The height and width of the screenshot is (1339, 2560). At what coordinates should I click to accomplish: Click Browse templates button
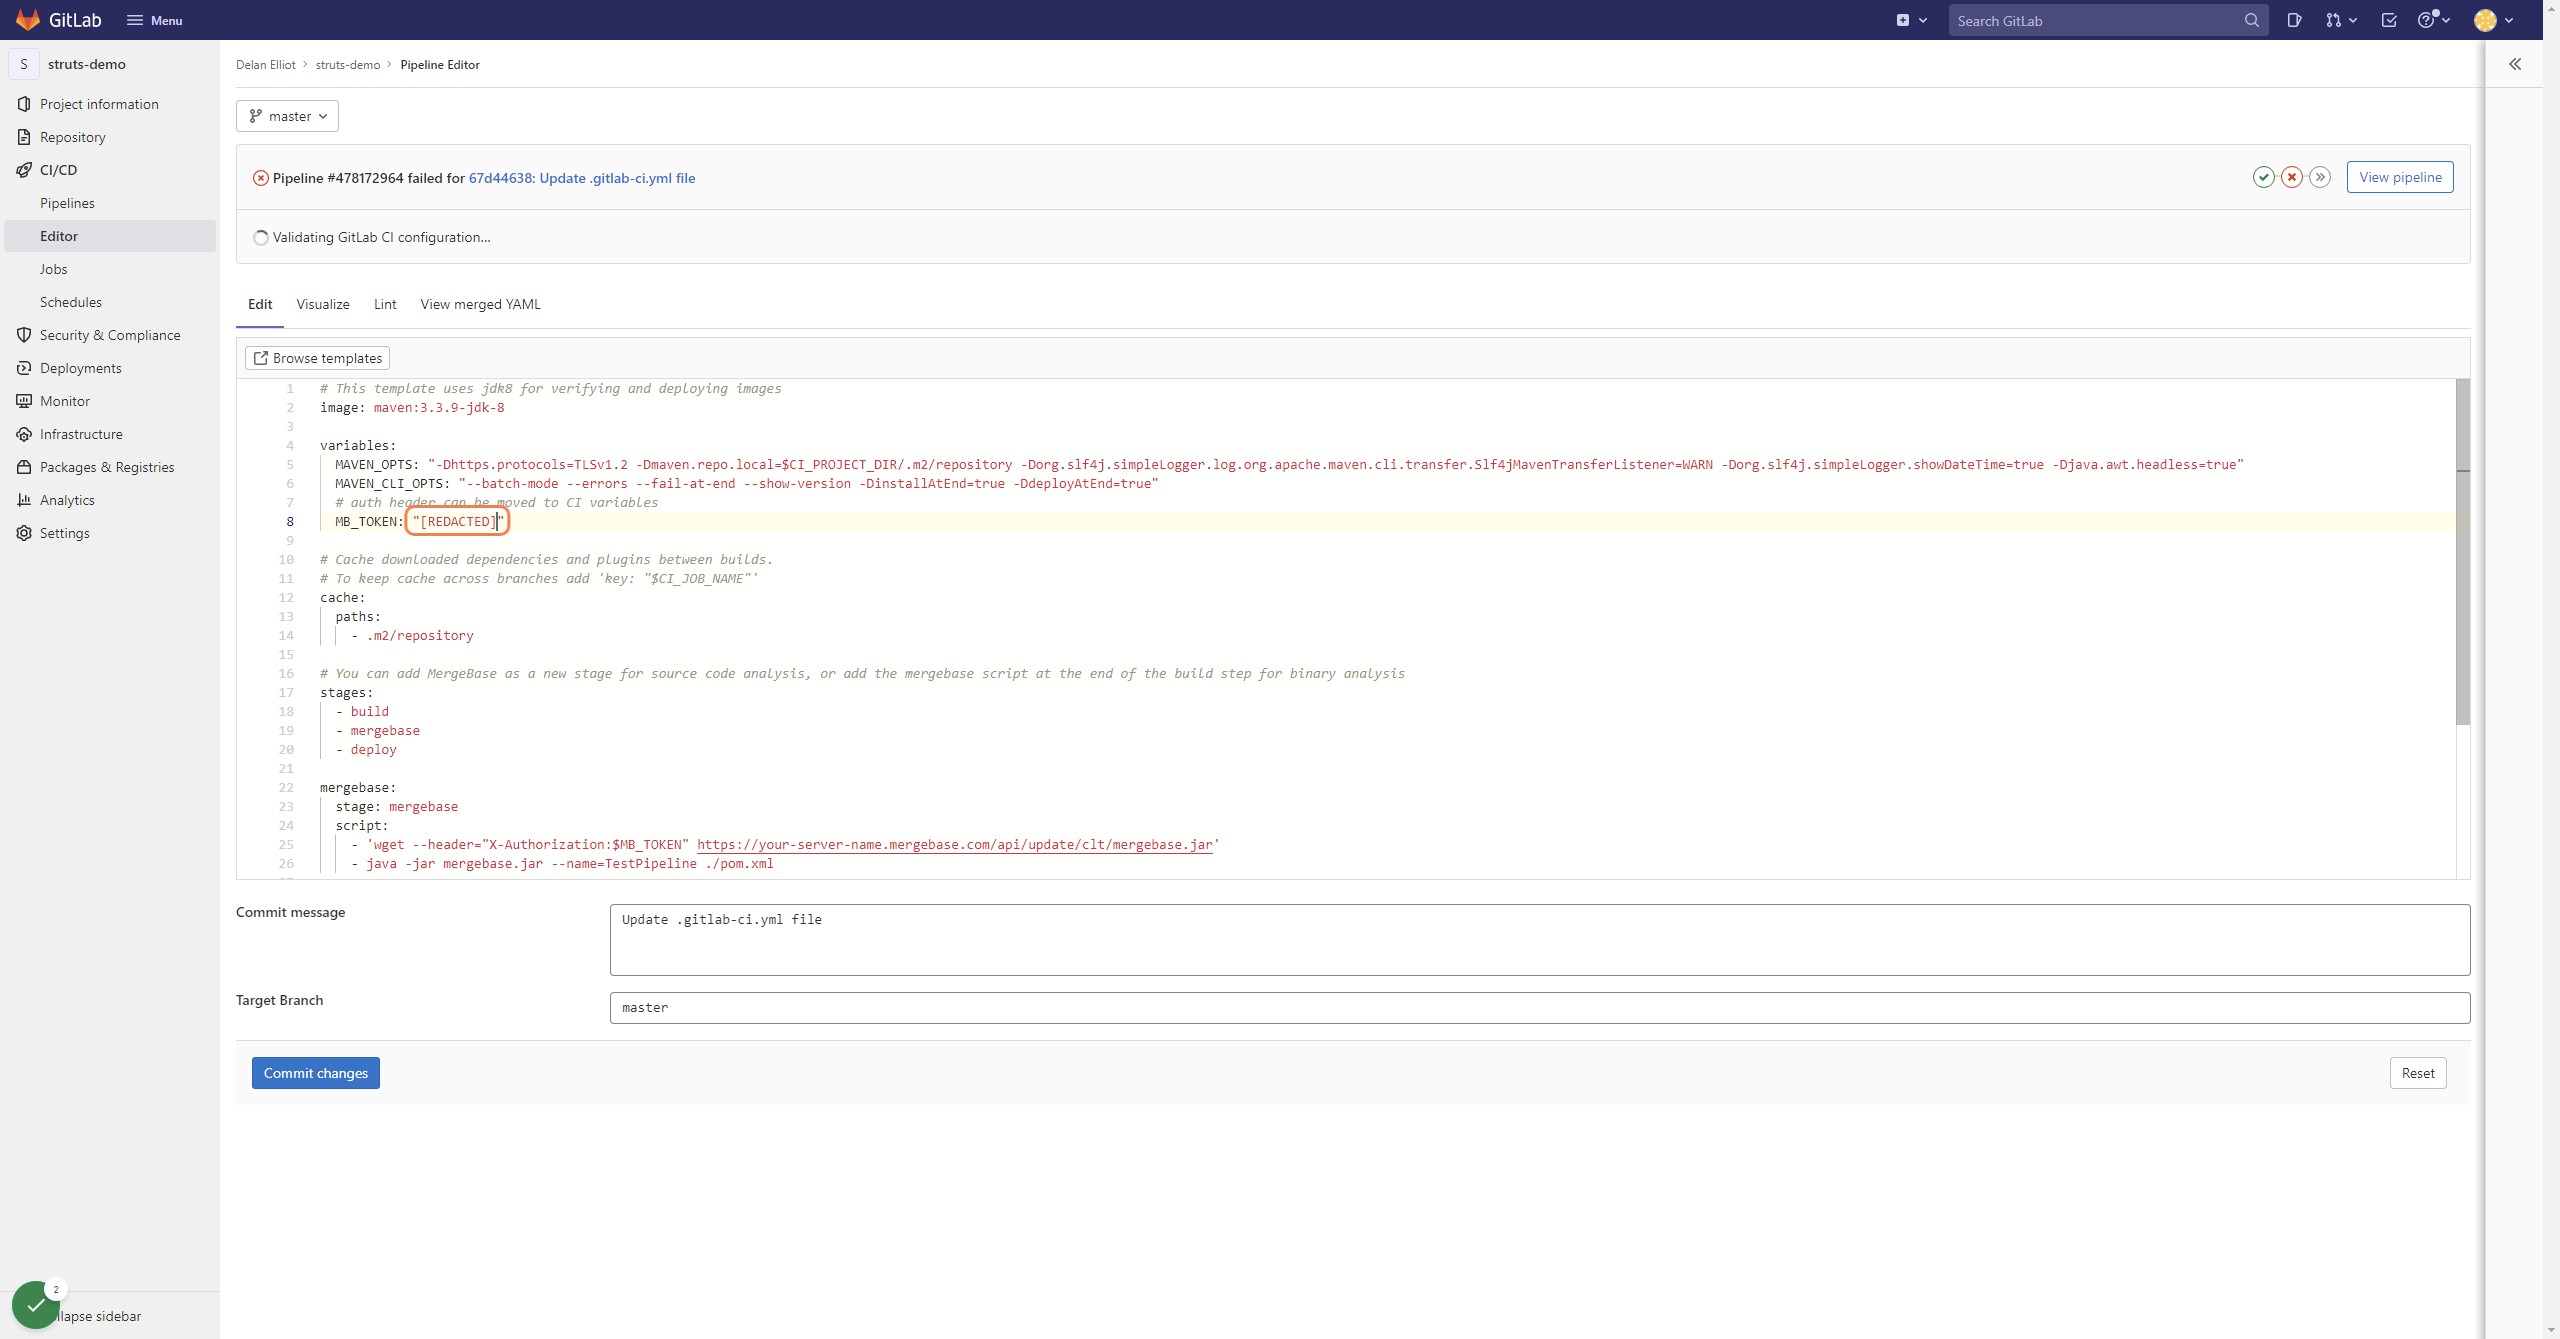(x=317, y=358)
